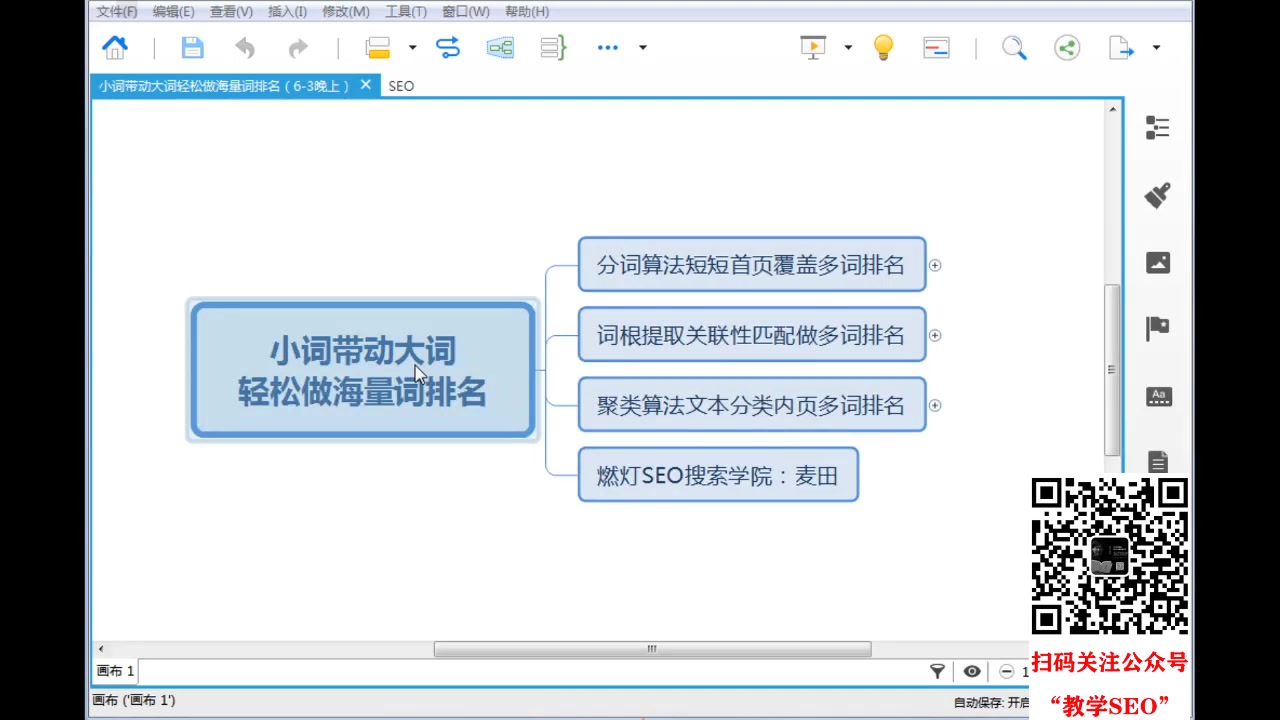
Task: Open the Image panel in sidebar
Action: [1158, 262]
